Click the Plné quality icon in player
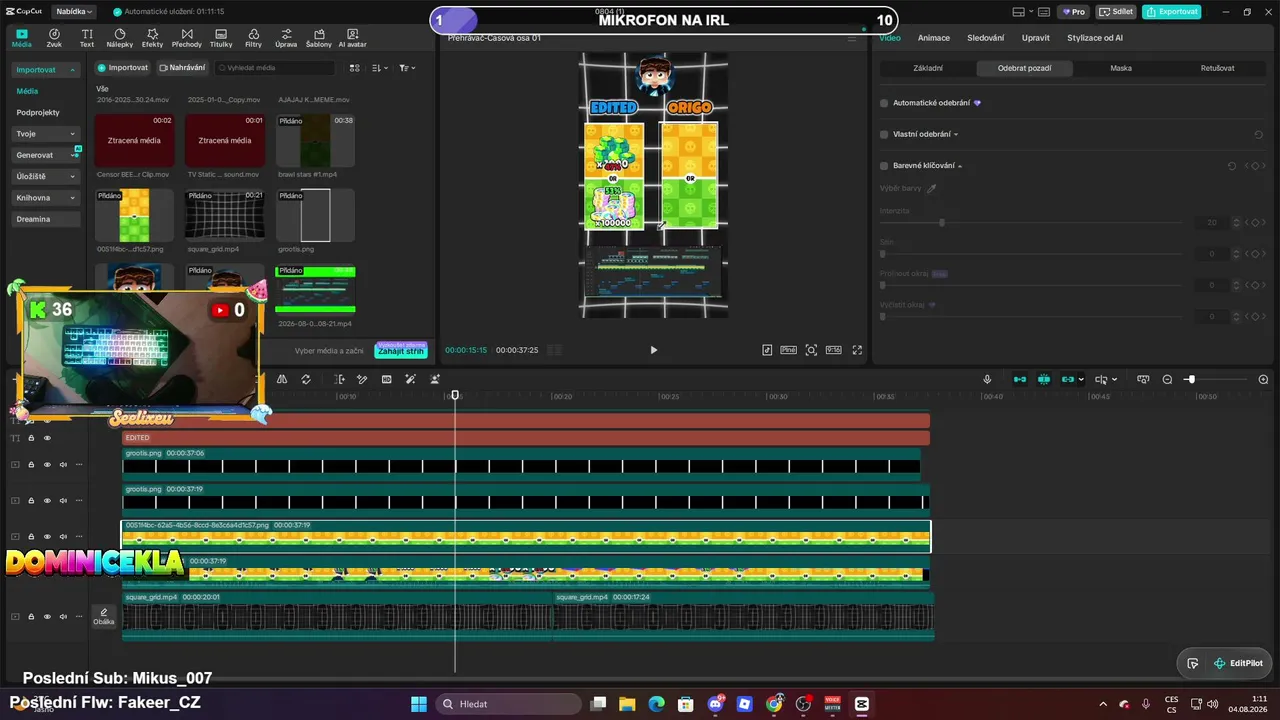1280x720 pixels. (788, 350)
